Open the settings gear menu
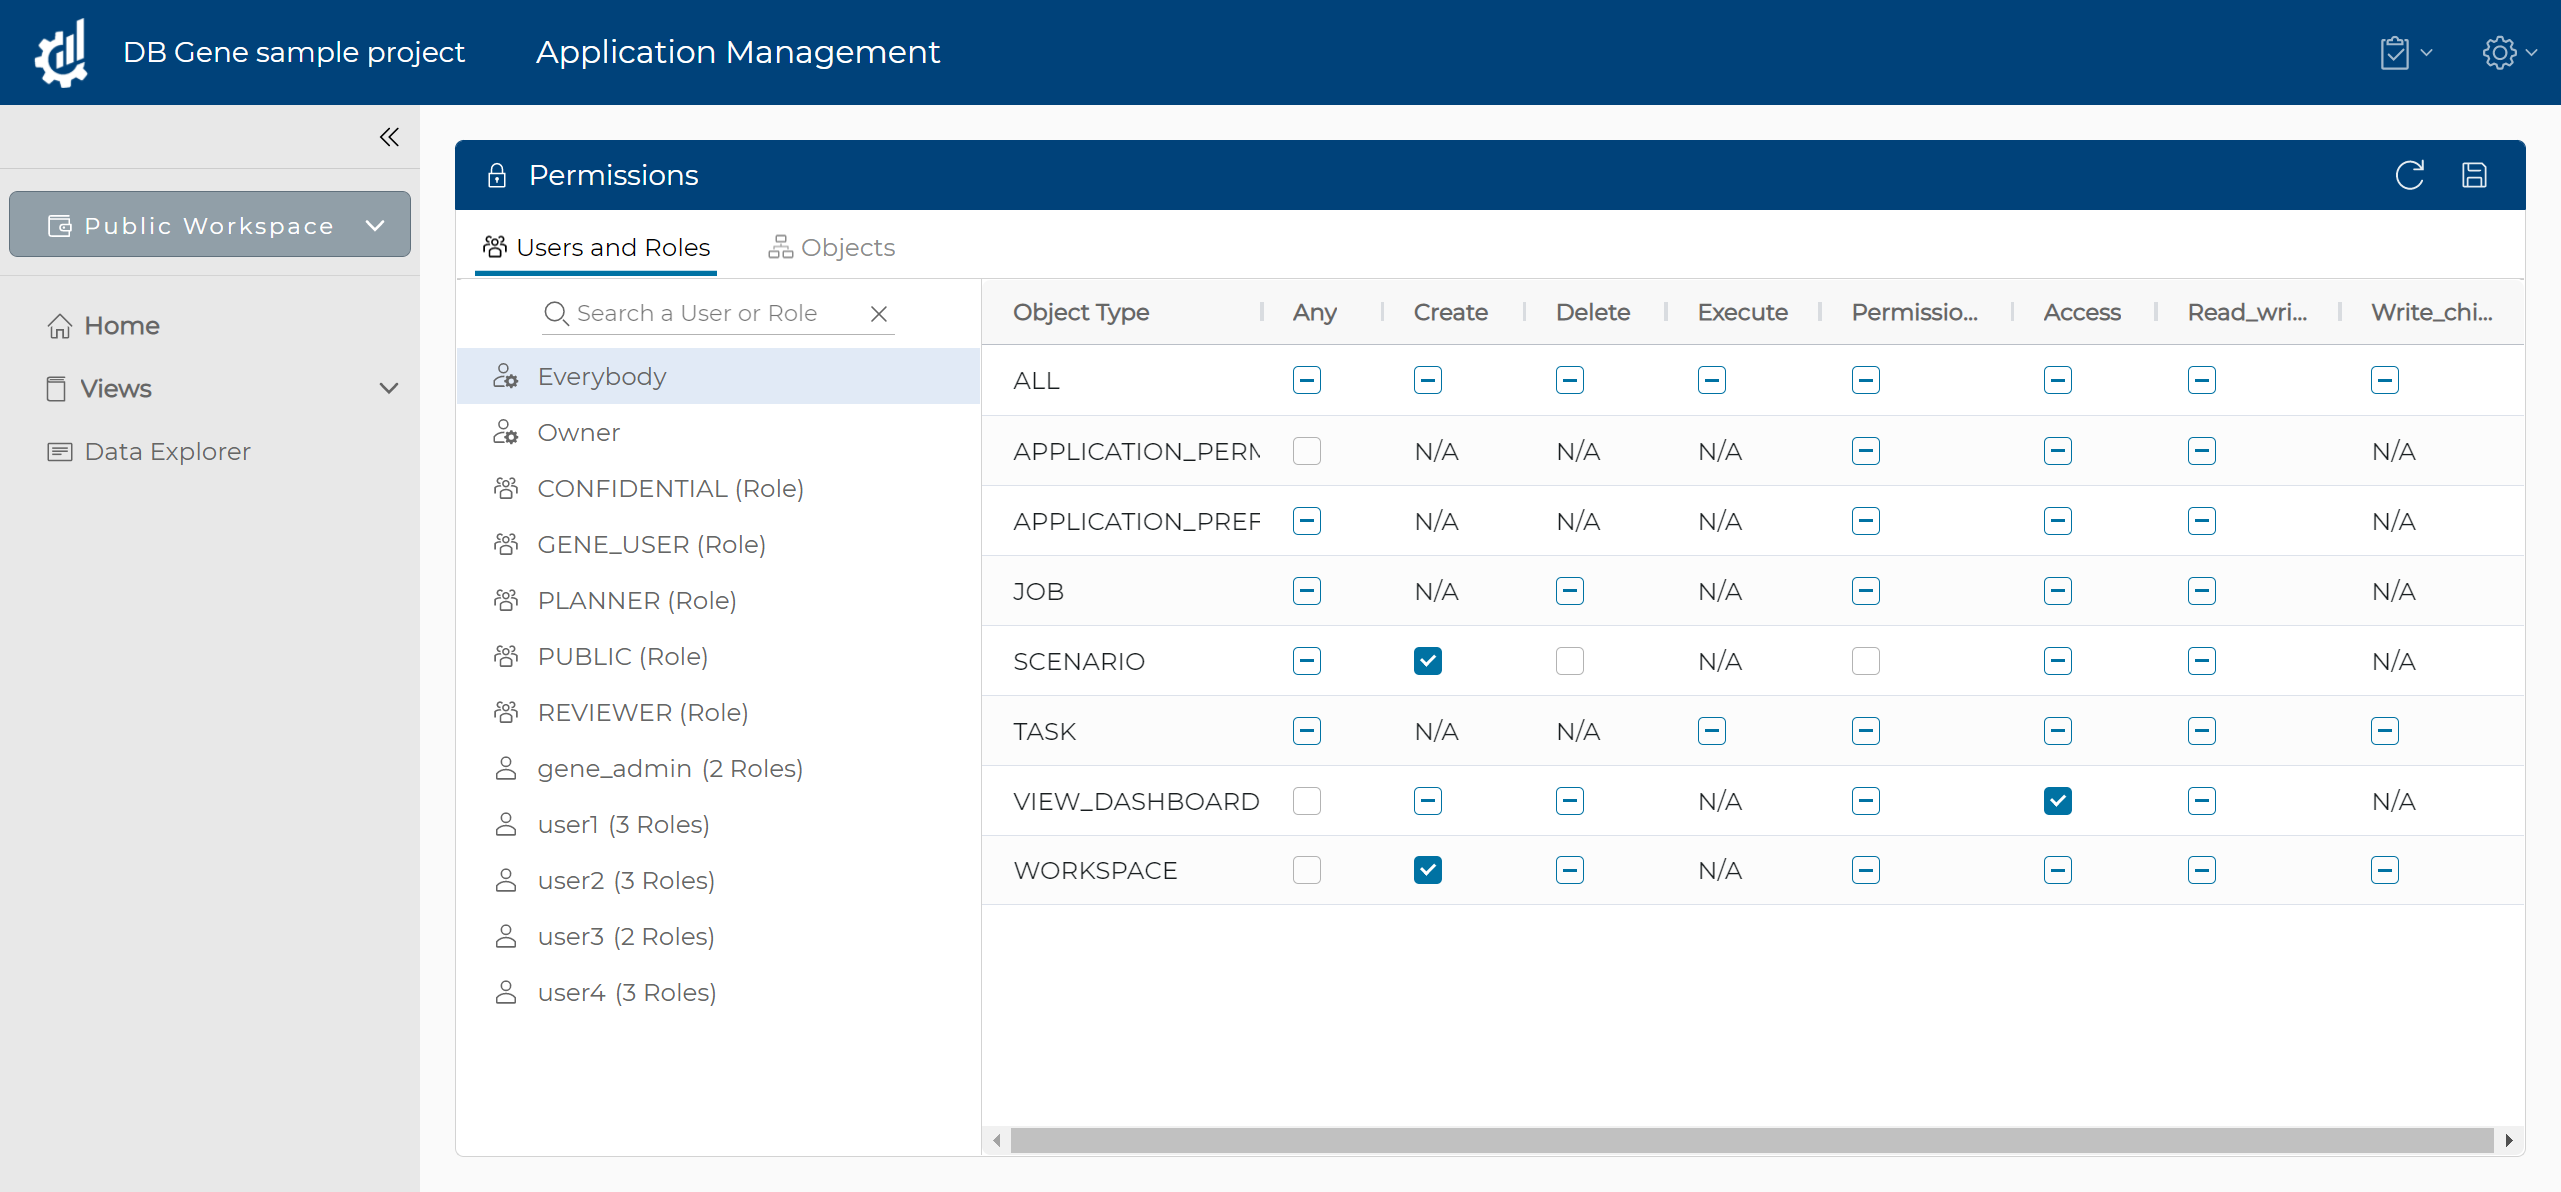Image resolution: width=2561 pixels, height=1192 pixels. coord(2508,52)
